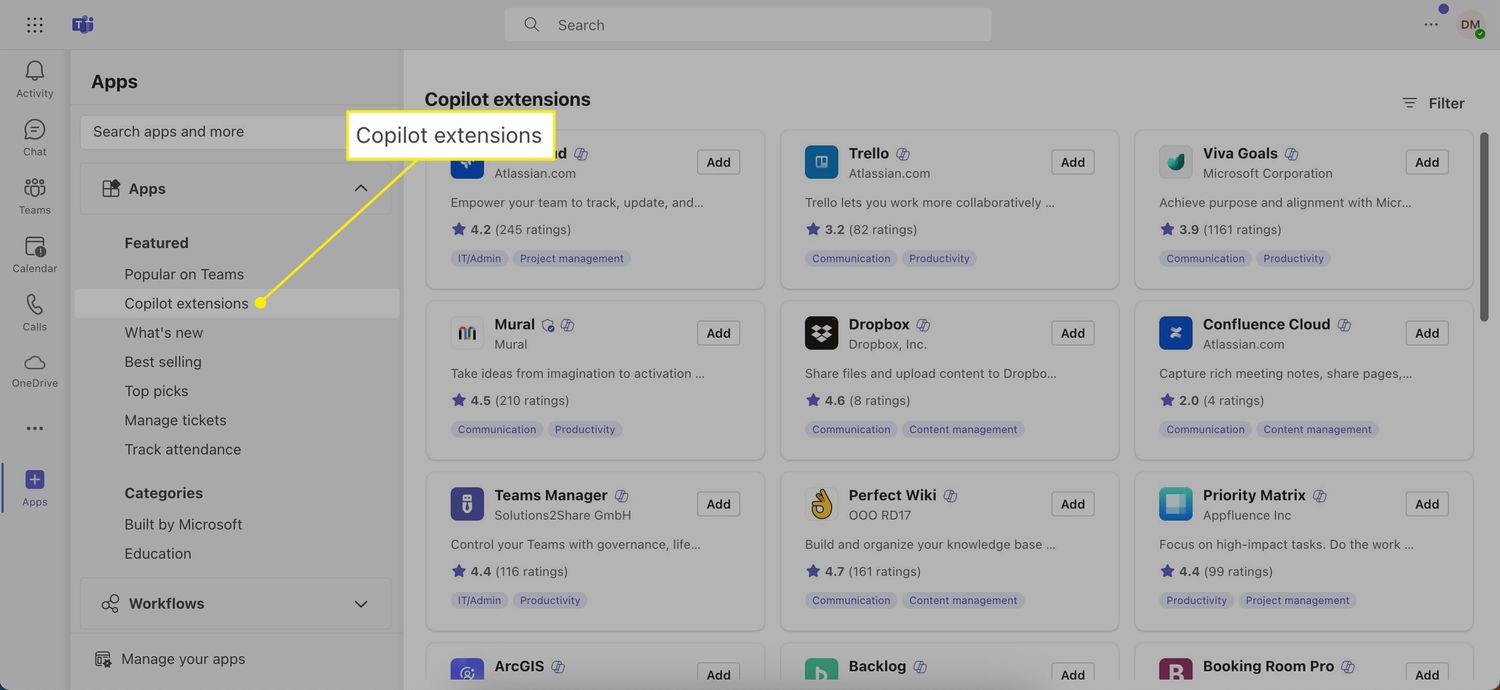Open Calls from the left rail
This screenshot has height=690, width=1500.
[34, 305]
